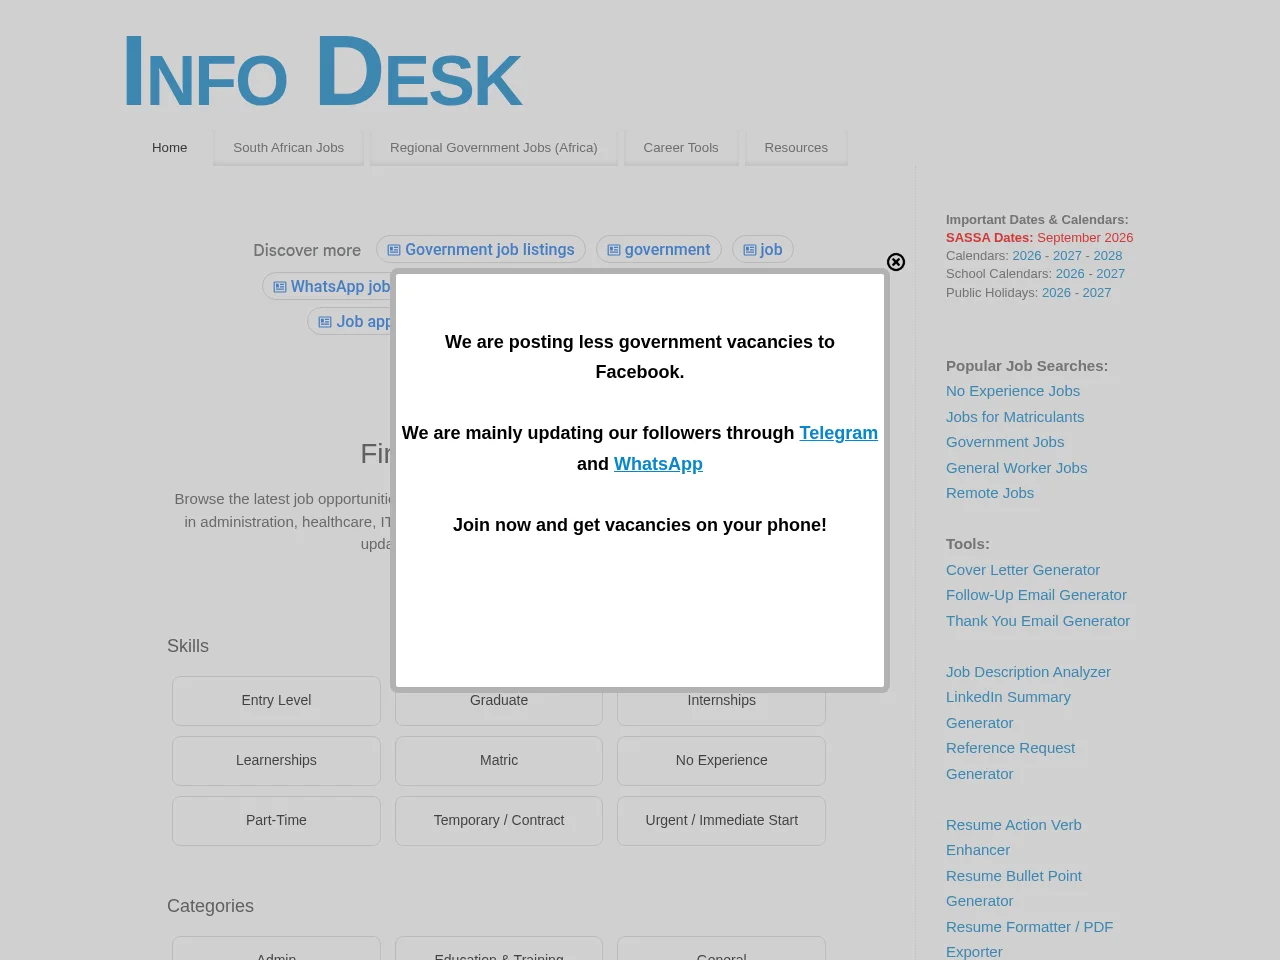Open the Career Tools menu
Image resolution: width=1280 pixels, height=960 pixels.
(x=681, y=147)
